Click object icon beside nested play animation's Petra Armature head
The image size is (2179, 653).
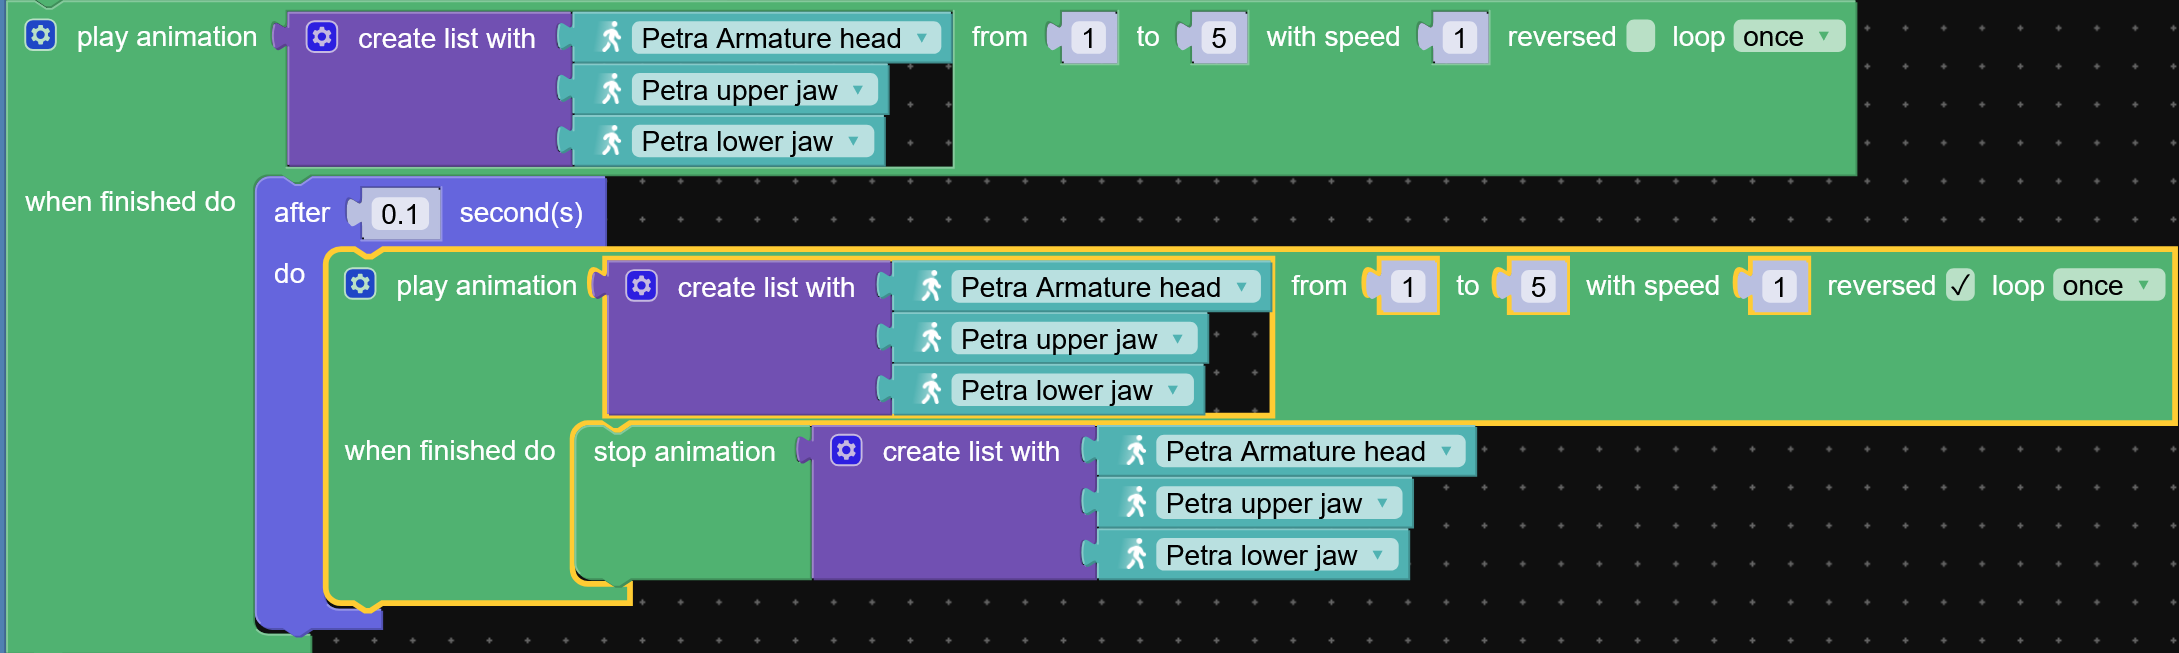point(931,287)
